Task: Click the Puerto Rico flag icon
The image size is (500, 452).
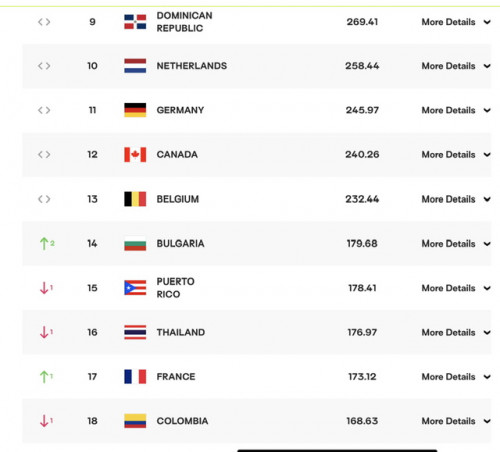Action: point(135,288)
